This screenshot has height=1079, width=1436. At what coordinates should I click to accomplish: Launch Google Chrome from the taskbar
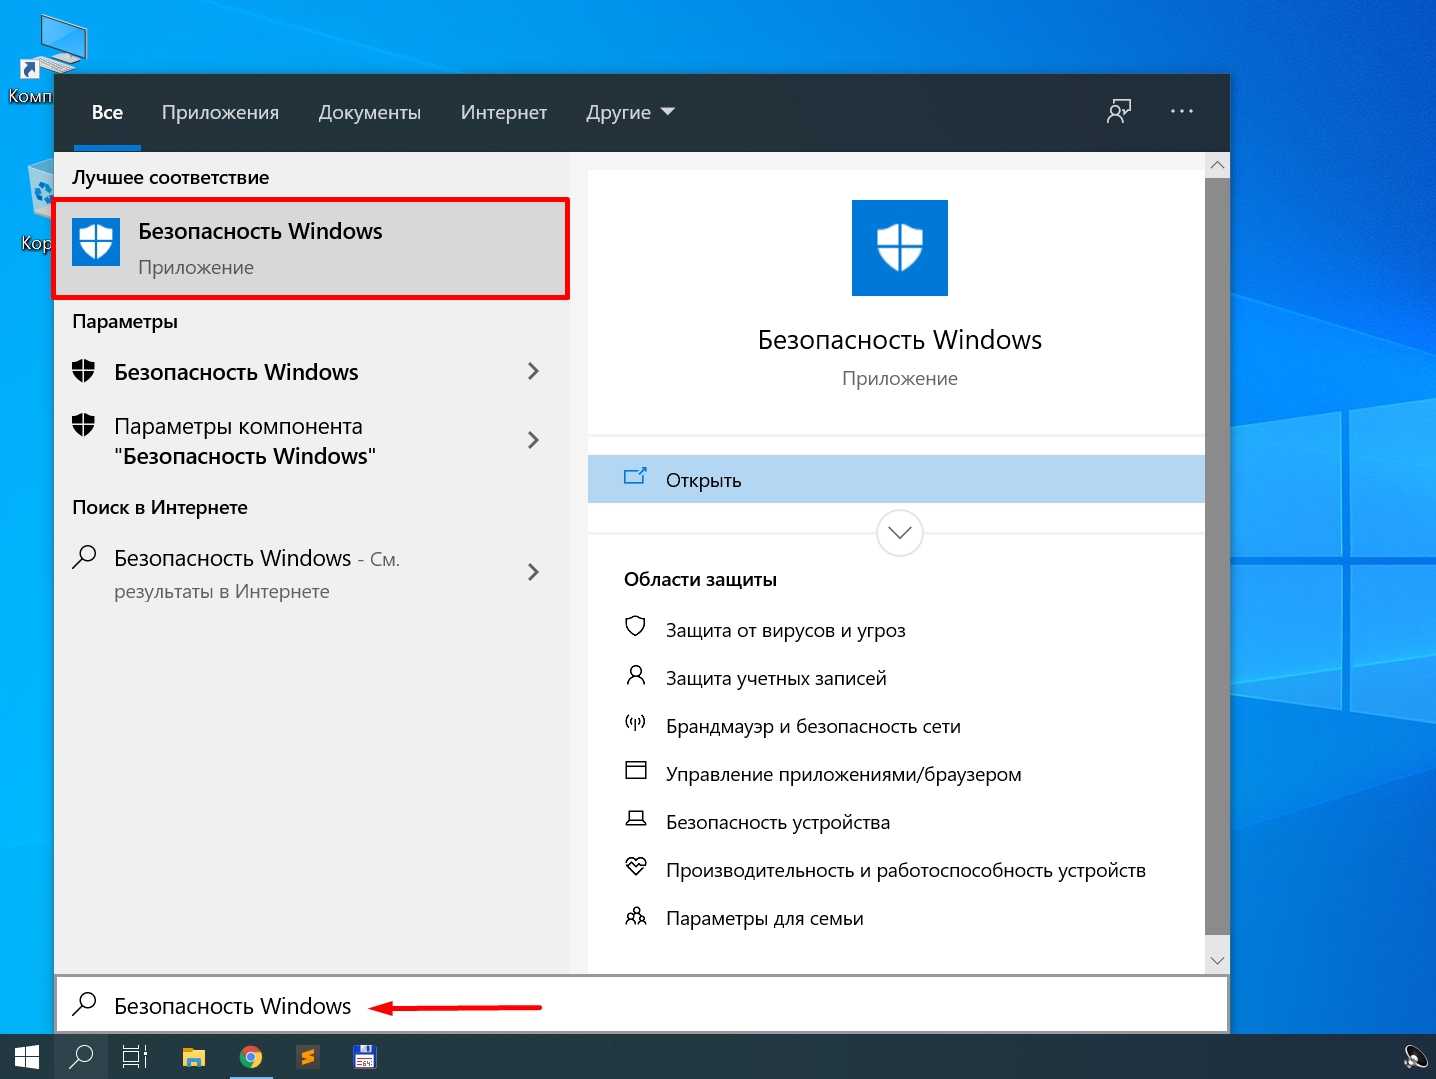click(x=251, y=1057)
